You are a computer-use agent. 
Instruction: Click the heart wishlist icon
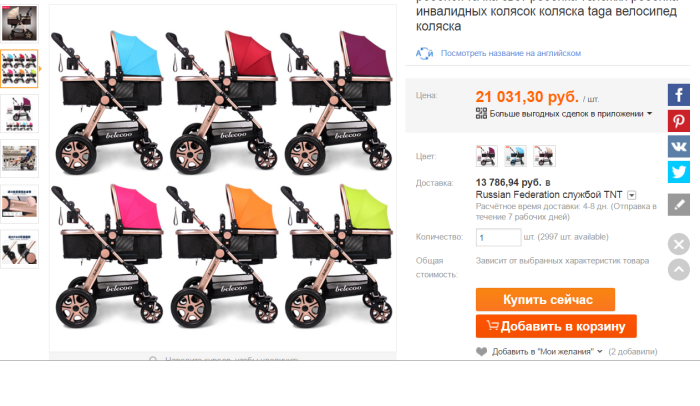click(x=481, y=352)
